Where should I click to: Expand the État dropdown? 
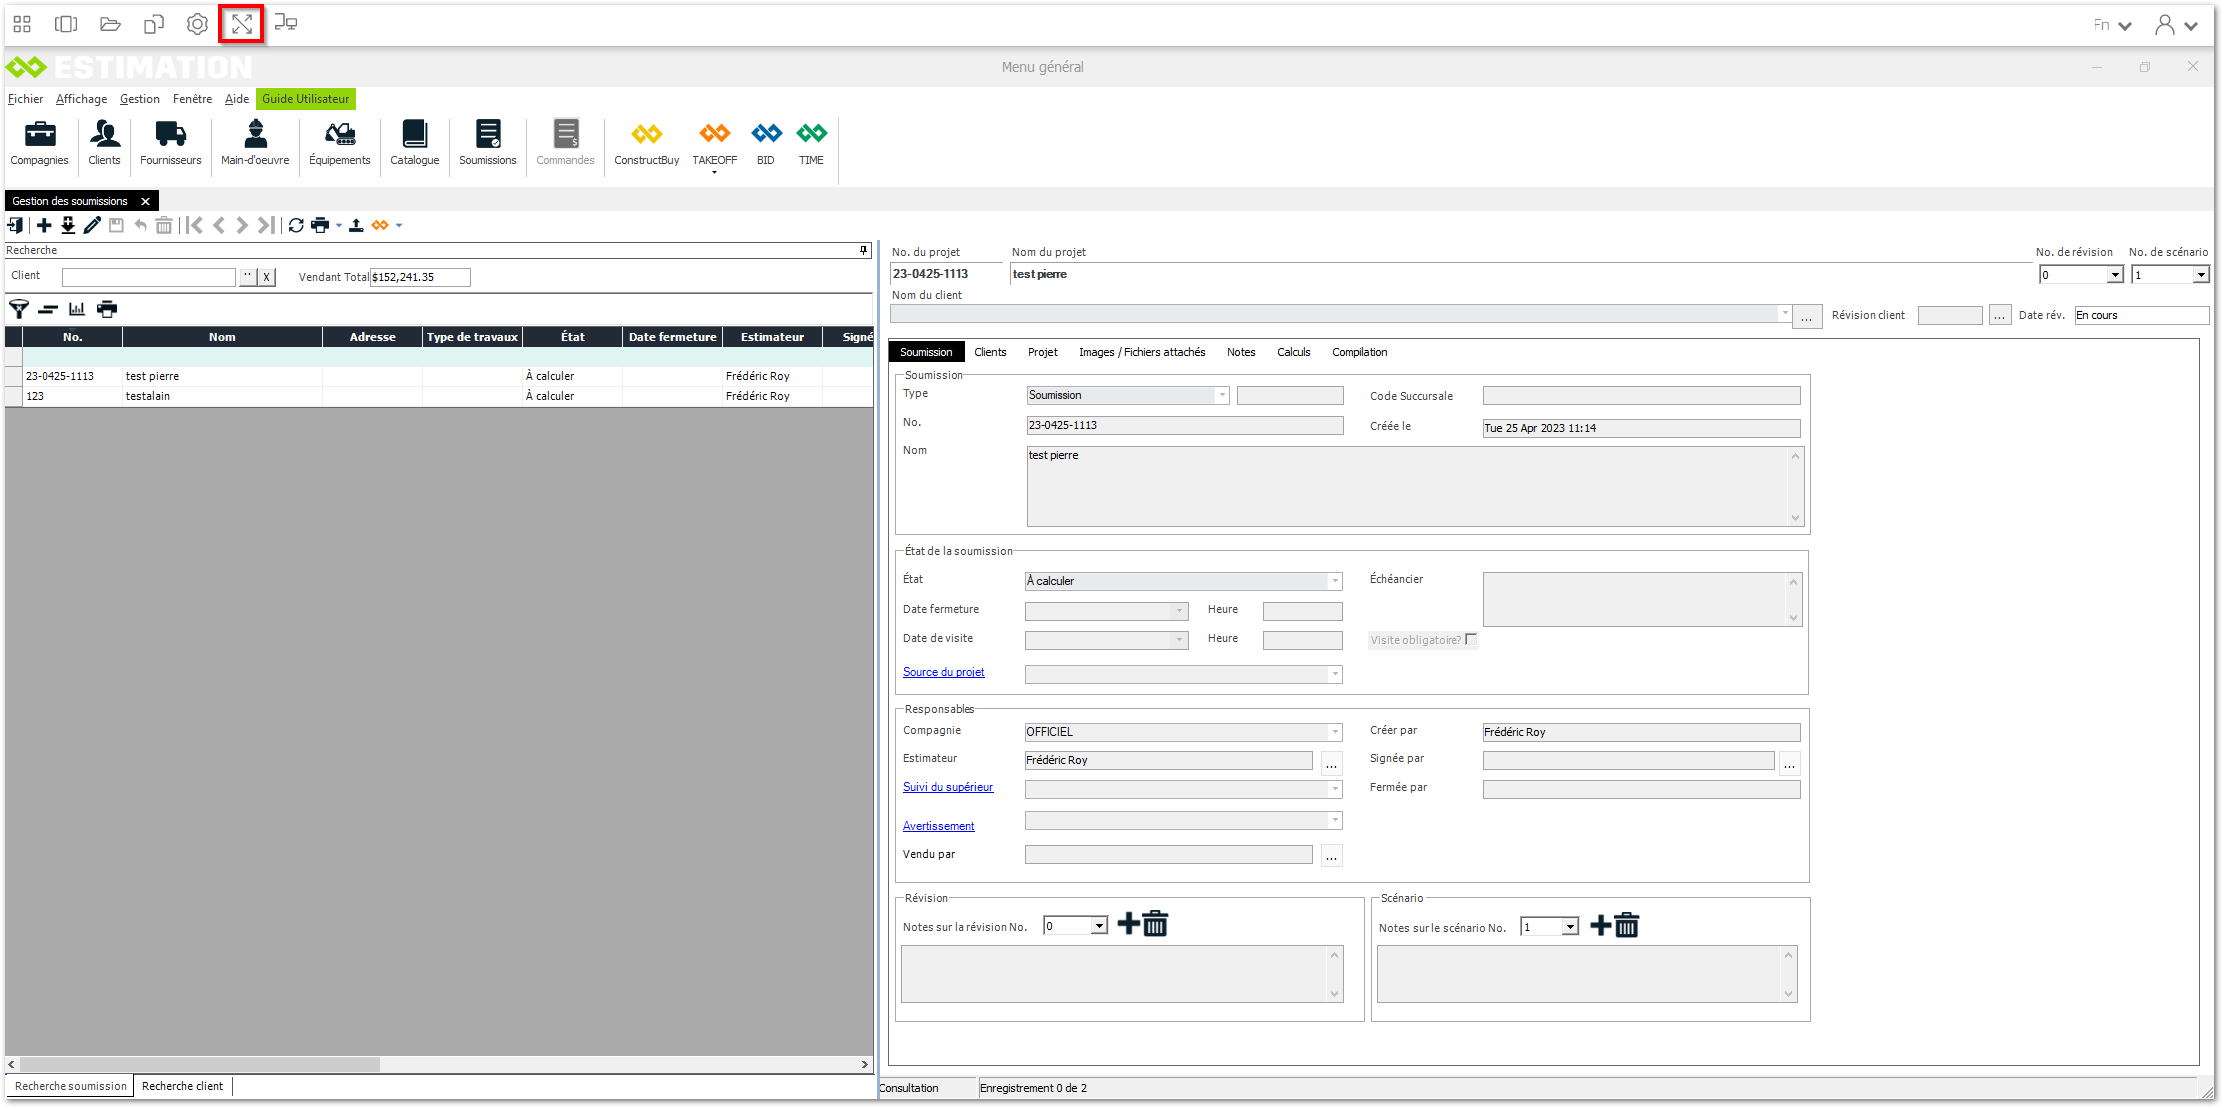coord(1334,581)
